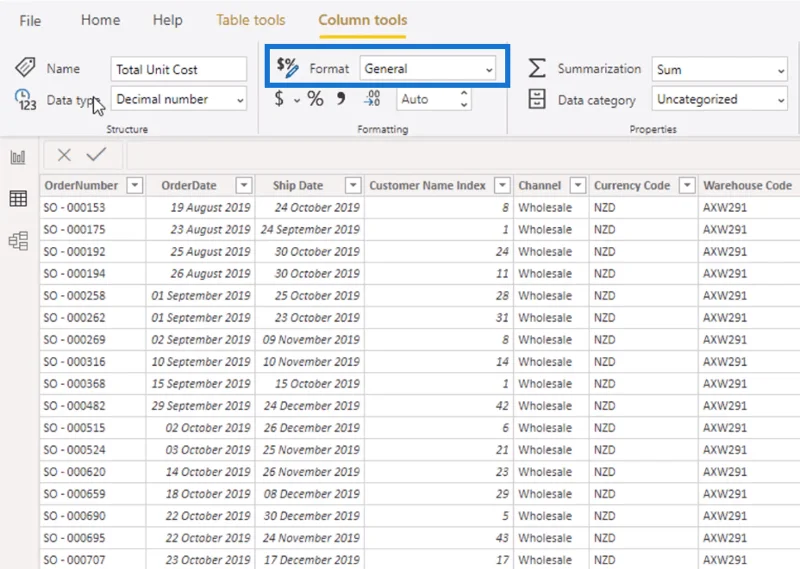Click the decimal places icon
Viewport: 800px width, 569px height.
click(x=372, y=98)
